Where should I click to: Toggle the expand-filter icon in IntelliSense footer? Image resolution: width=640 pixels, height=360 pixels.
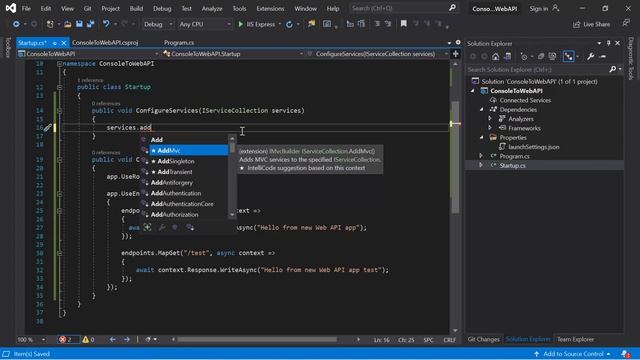[x=147, y=228]
